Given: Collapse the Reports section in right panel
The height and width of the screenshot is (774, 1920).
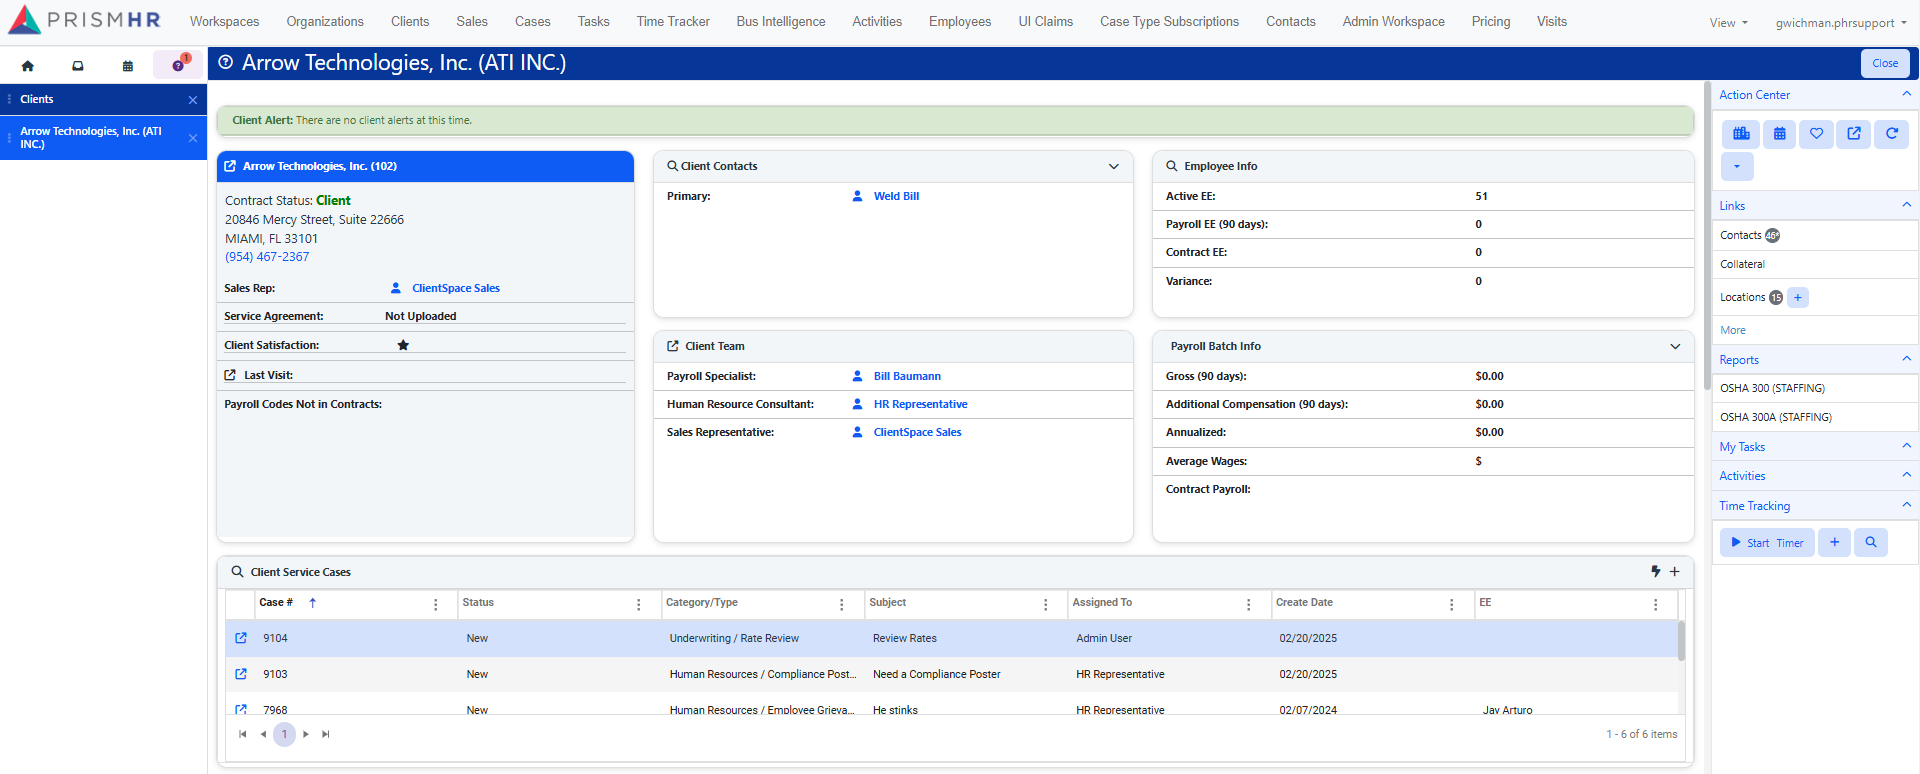Looking at the screenshot, I should tap(1906, 360).
